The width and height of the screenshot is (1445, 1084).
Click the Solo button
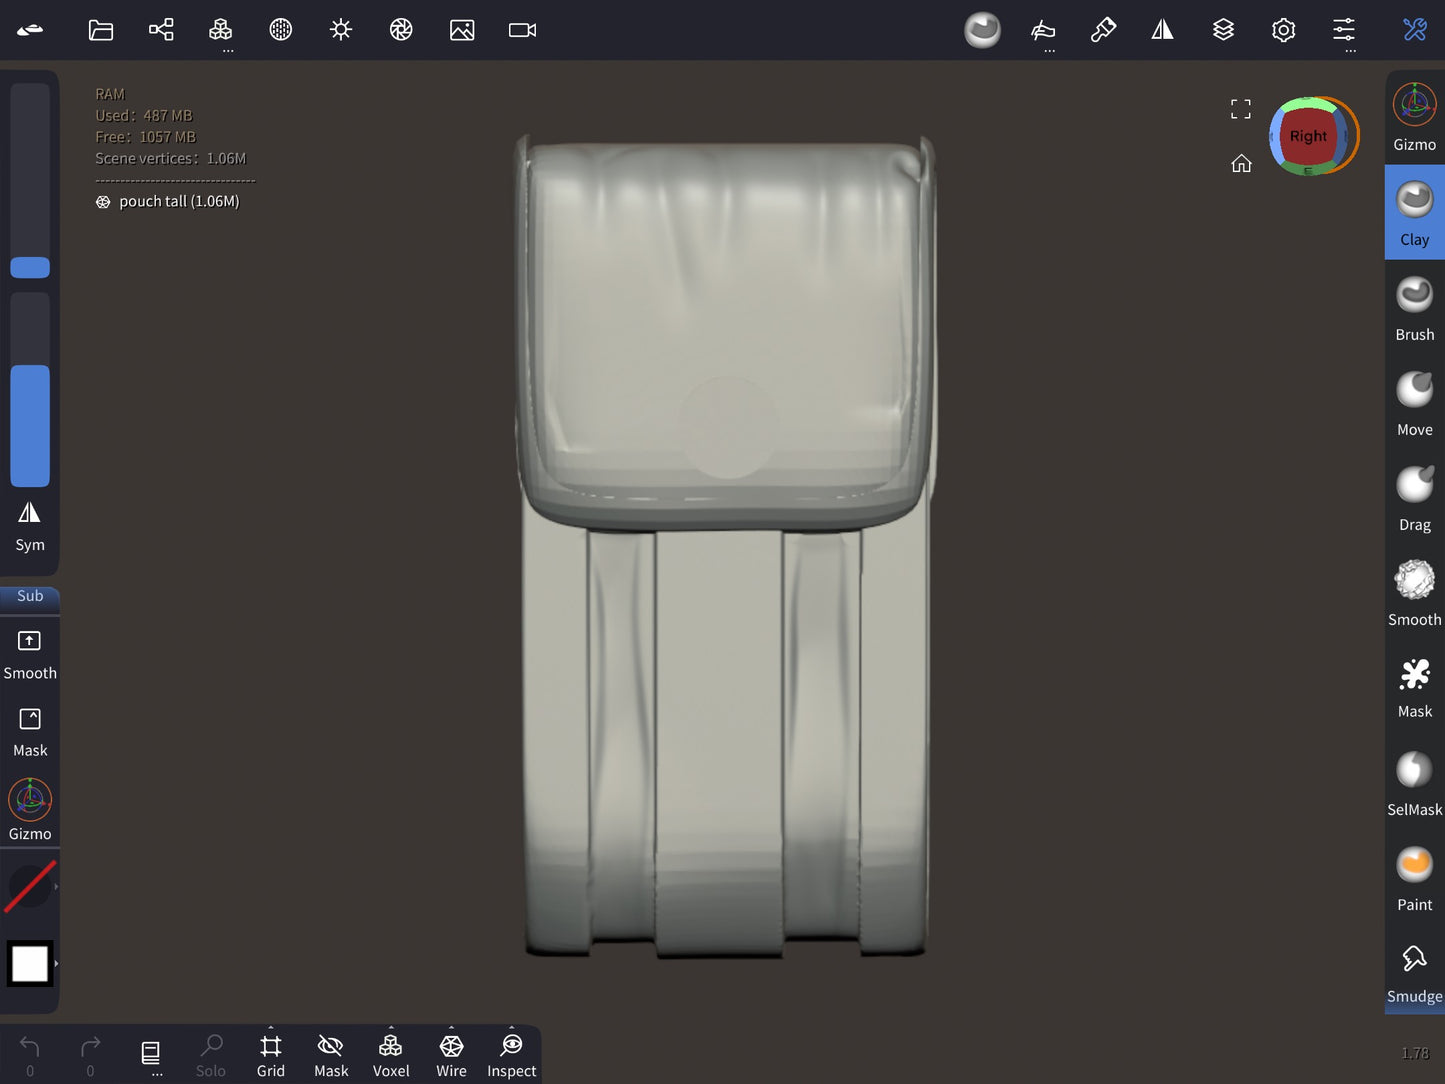click(x=211, y=1055)
